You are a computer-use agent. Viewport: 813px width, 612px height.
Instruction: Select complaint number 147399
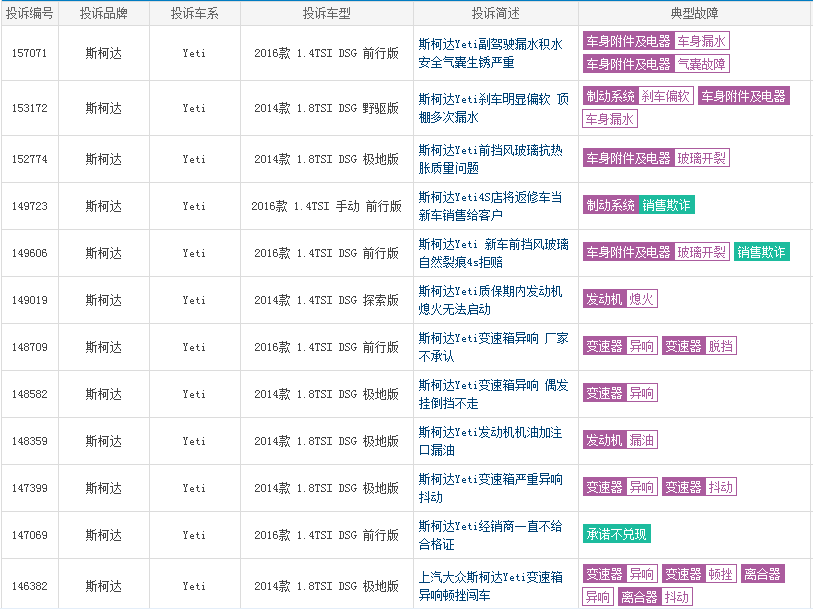point(30,488)
